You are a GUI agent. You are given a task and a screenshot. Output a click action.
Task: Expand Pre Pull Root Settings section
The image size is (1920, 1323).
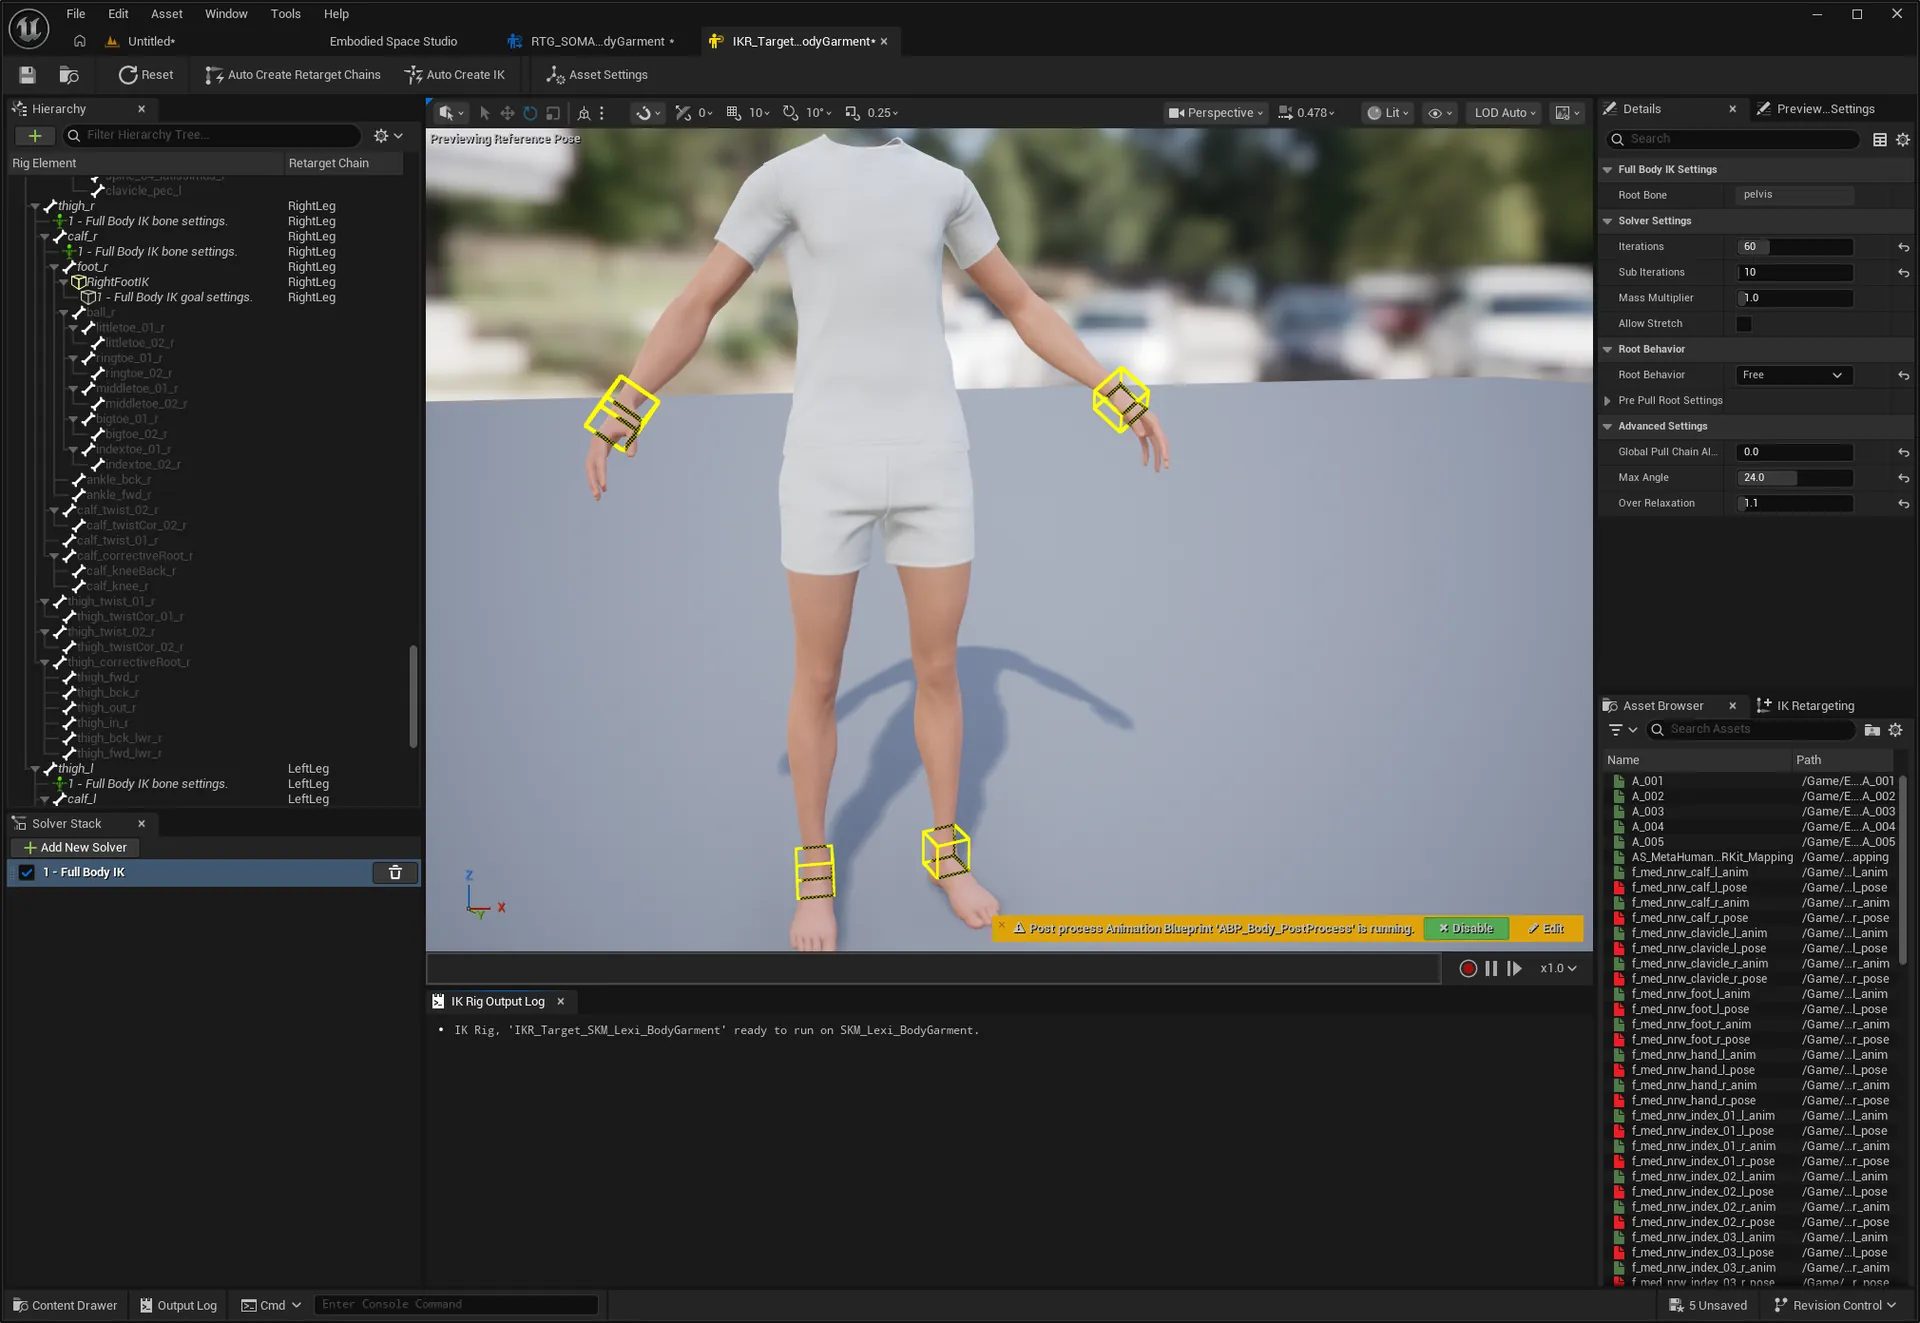pos(1607,401)
